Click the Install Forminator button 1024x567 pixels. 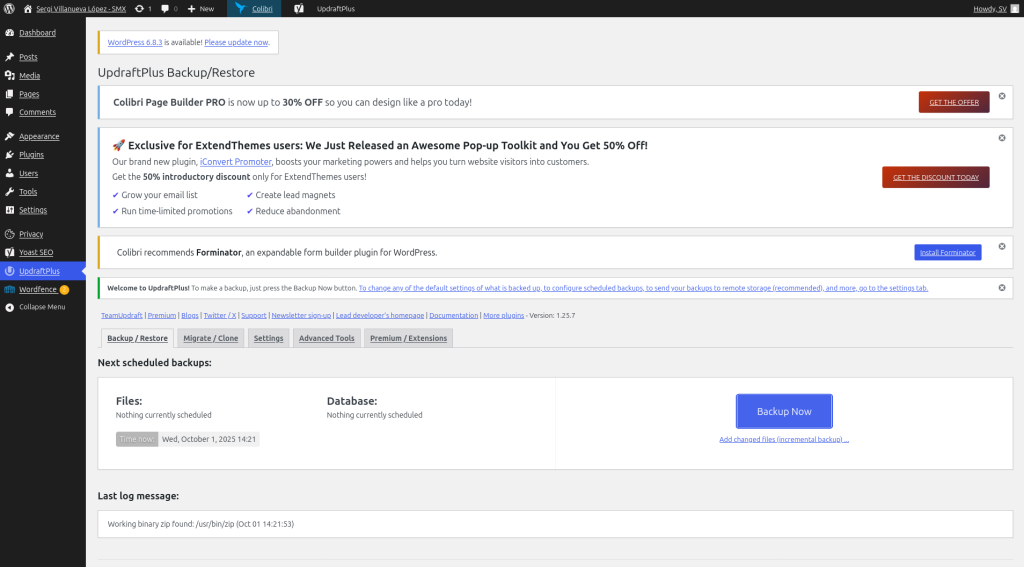click(947, 252)
